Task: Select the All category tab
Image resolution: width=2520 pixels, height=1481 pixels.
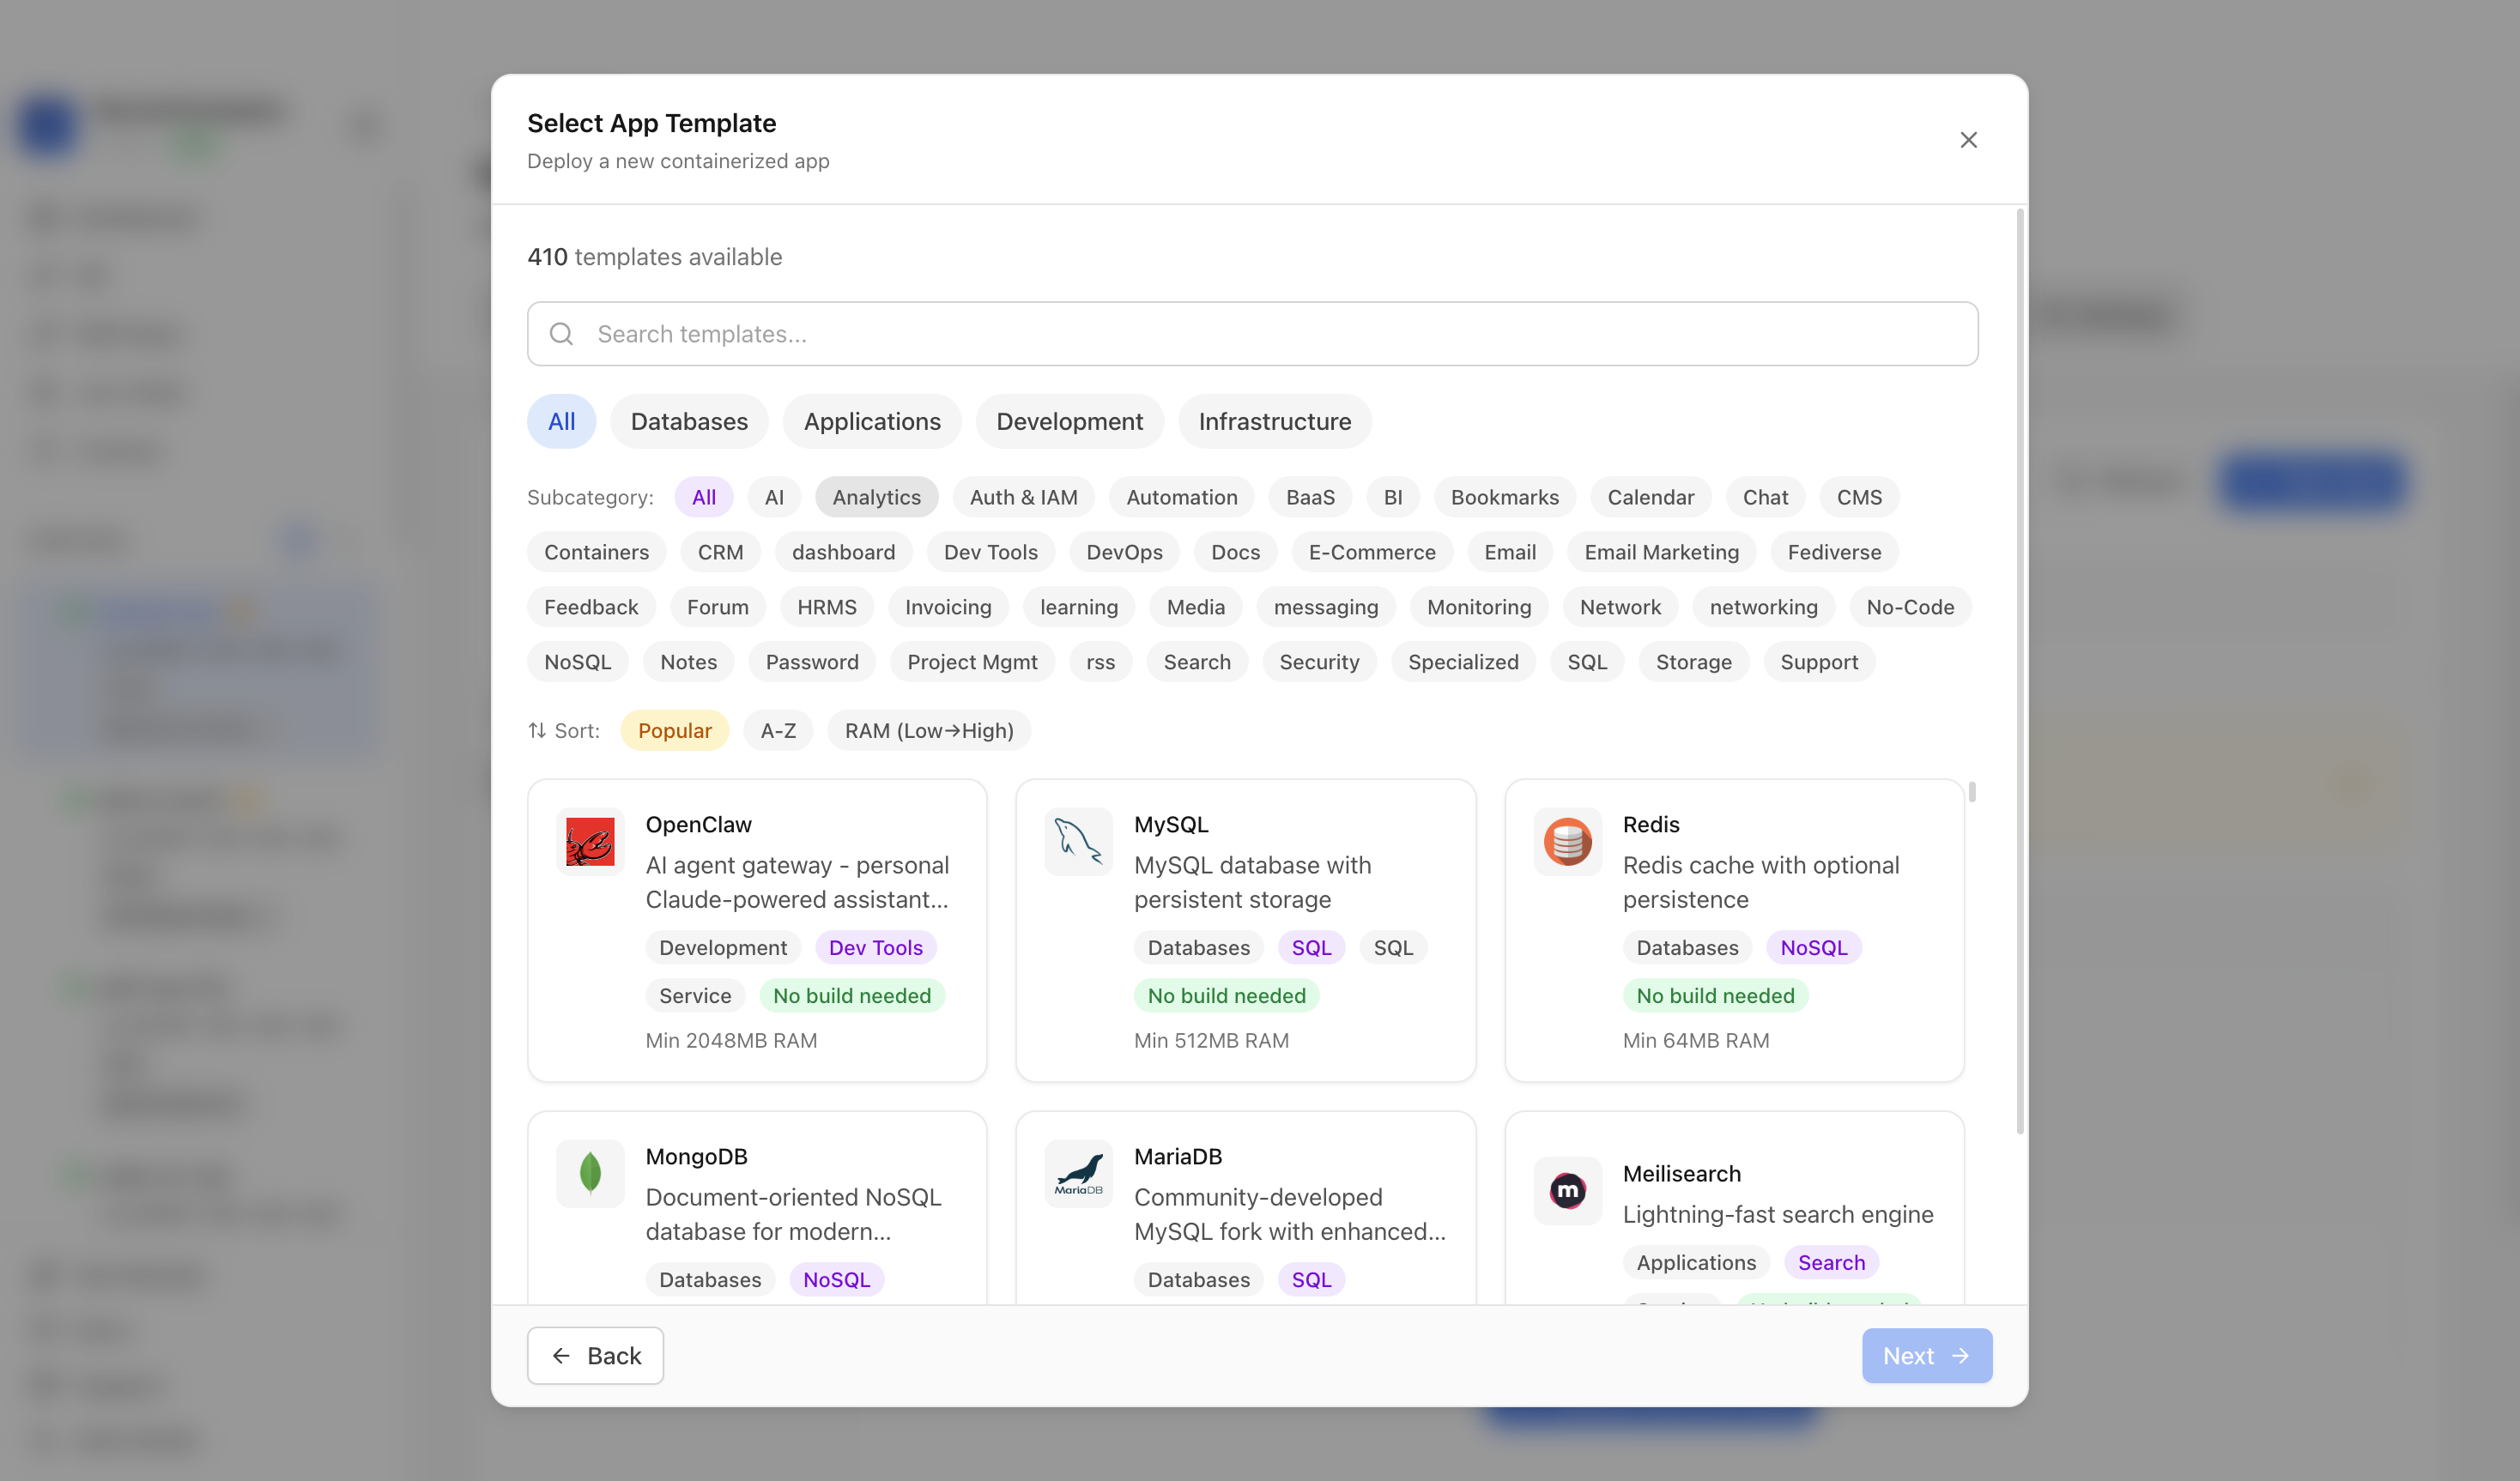Action: coord(561,421)
